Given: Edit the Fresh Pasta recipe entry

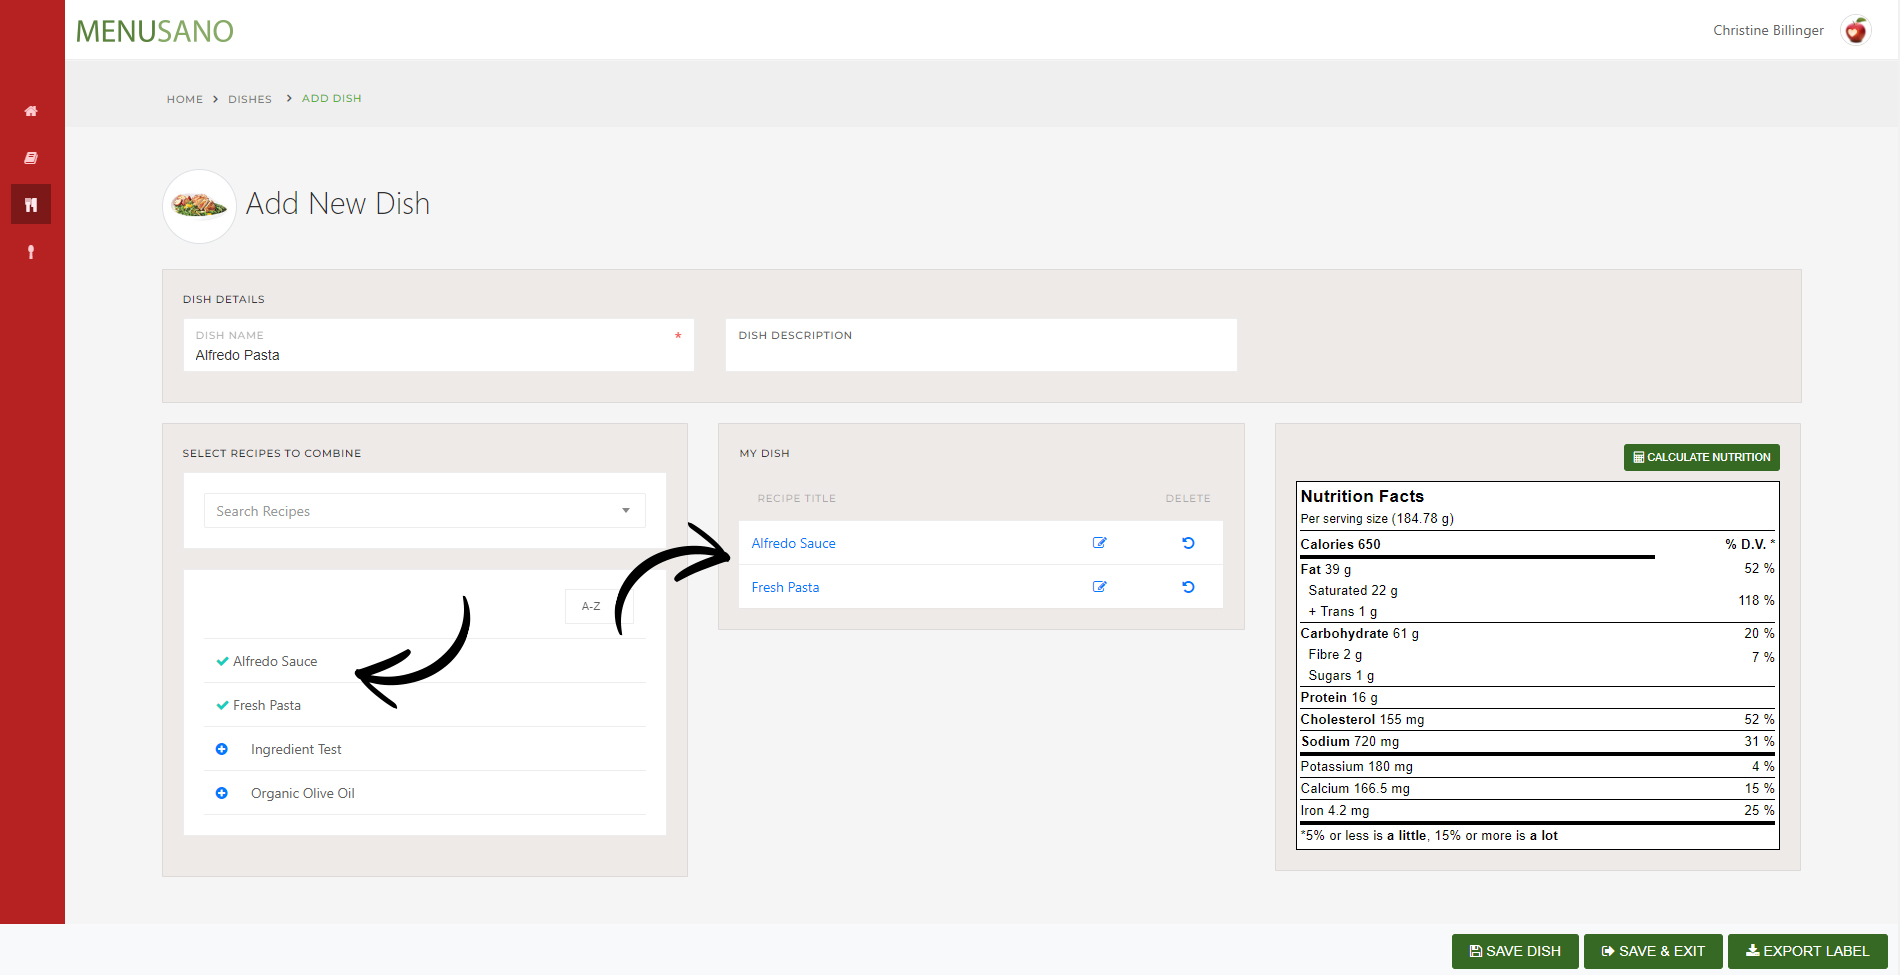Looking at the screenshot, I should (1099, 587).
